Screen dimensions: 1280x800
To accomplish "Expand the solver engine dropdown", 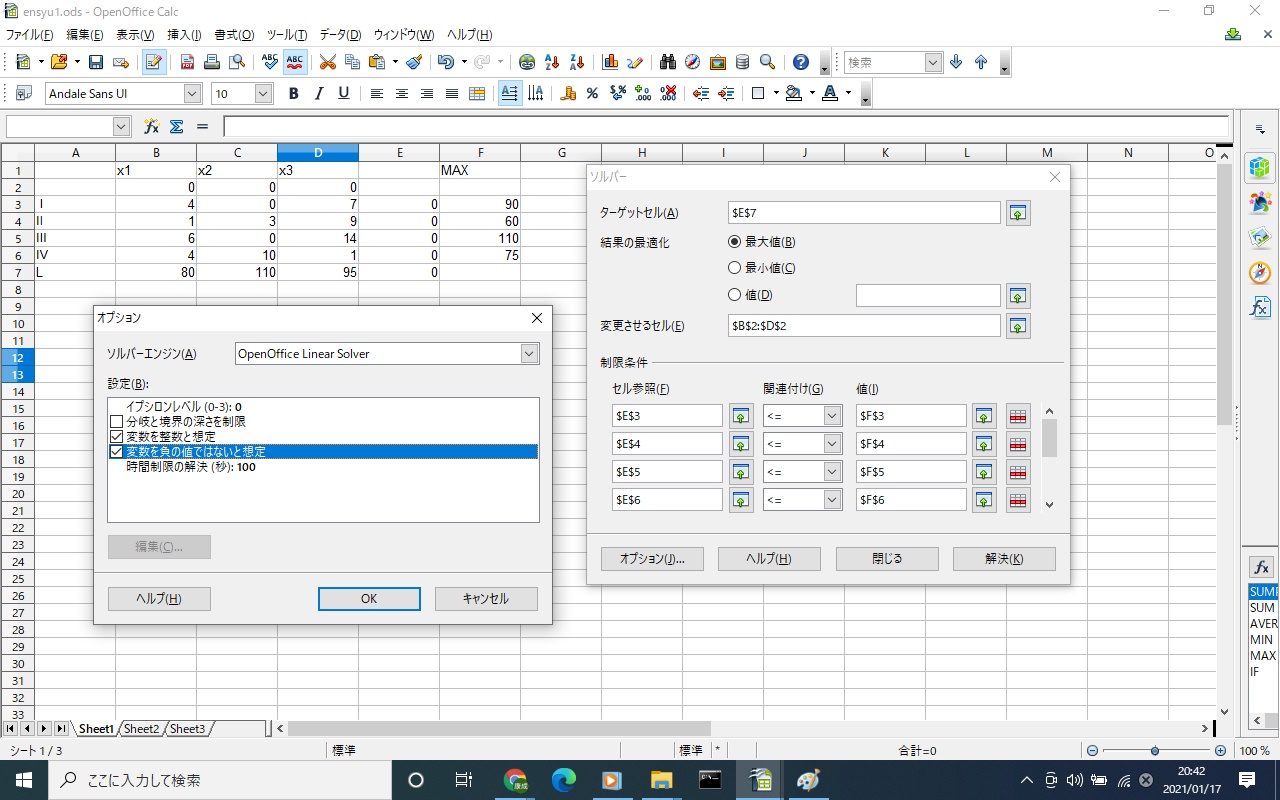I will (529, 354).
